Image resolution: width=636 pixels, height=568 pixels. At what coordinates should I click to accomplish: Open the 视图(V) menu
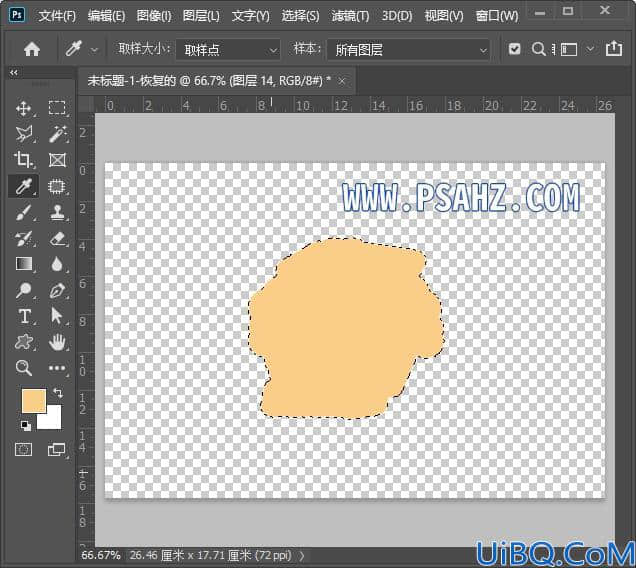444,16
